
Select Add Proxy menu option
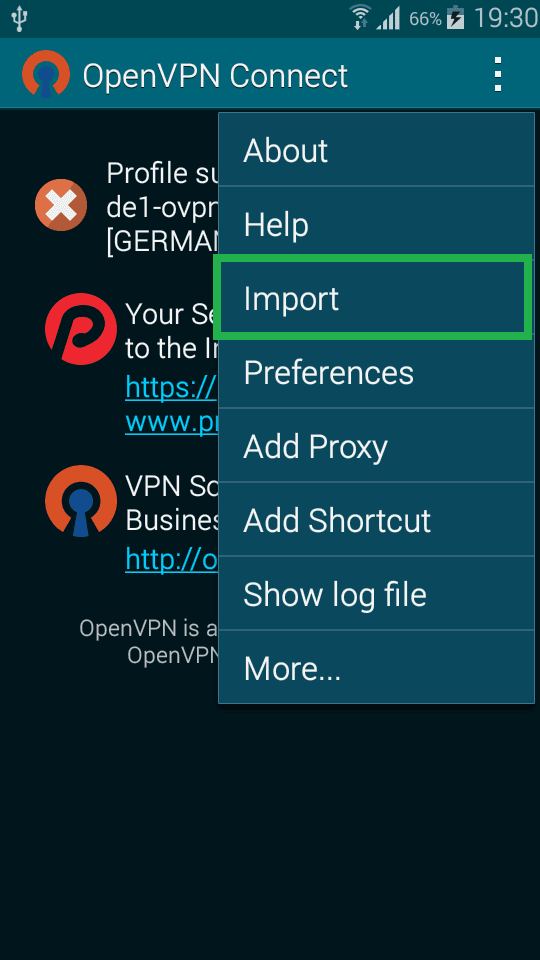(x=377, y=446)
